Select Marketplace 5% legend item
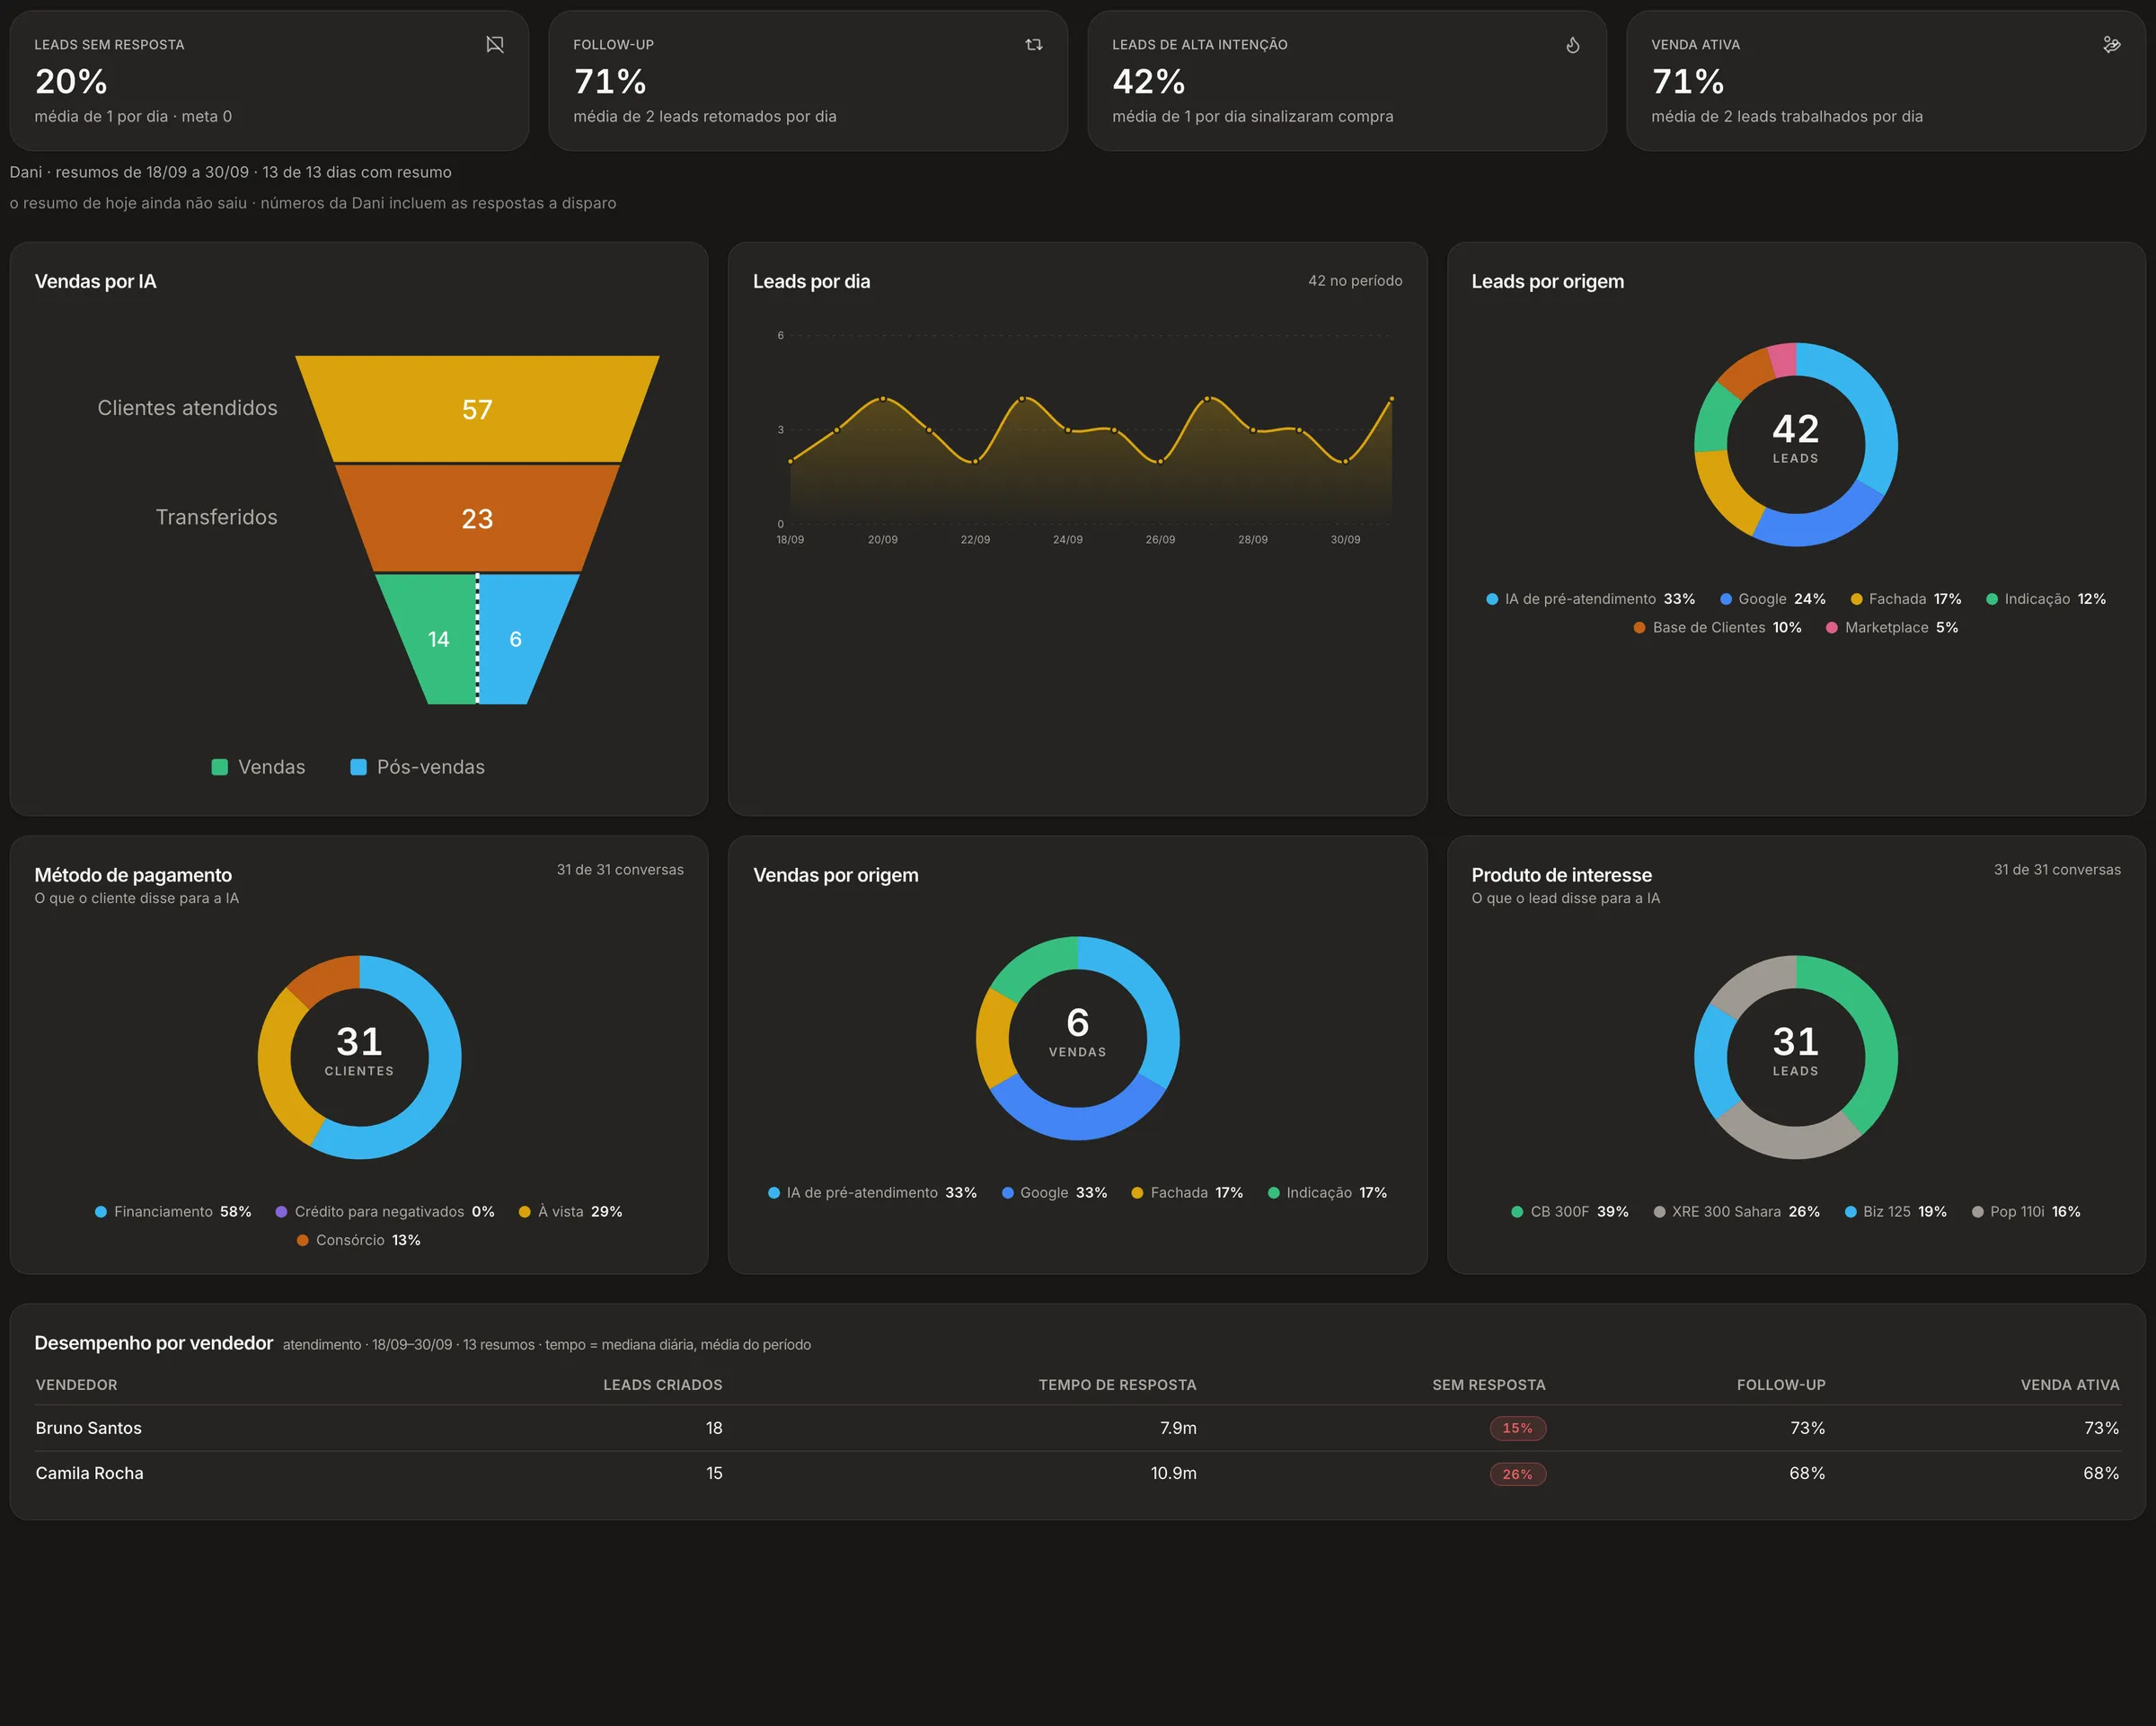 1892,627
